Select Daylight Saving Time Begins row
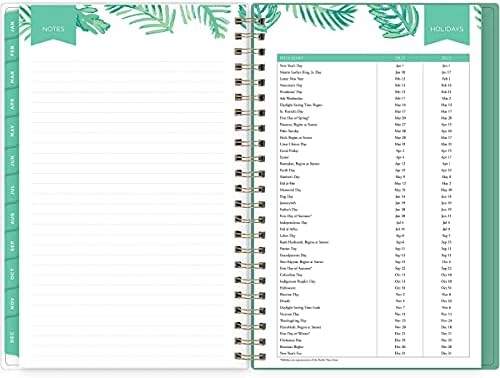 point(373,105)
